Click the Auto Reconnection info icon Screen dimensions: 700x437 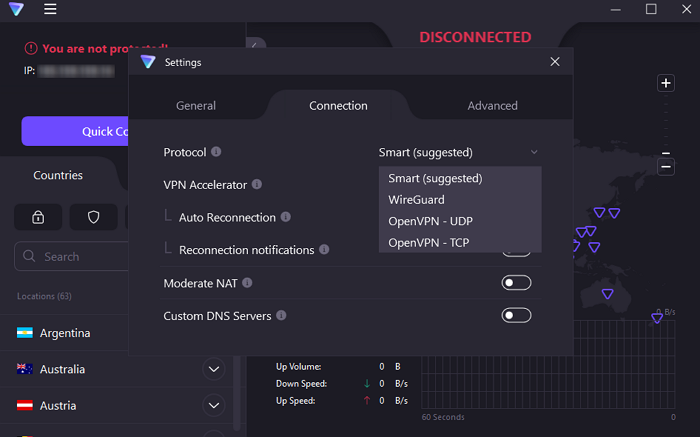click(286, 217)
